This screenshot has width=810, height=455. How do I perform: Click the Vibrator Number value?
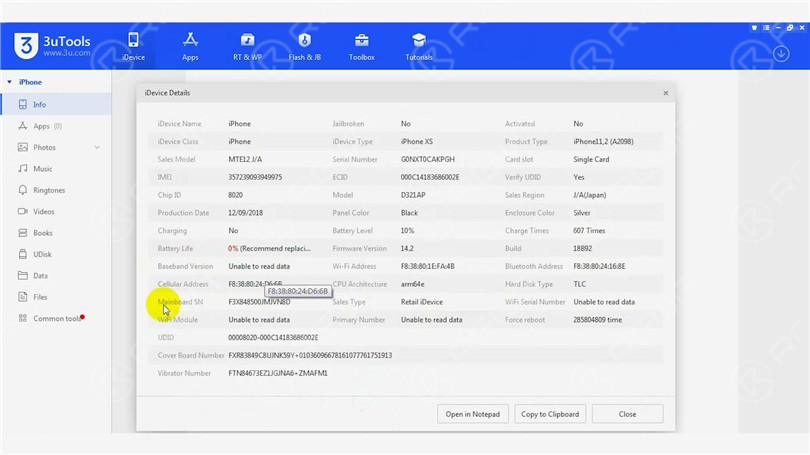coord(278,373)
